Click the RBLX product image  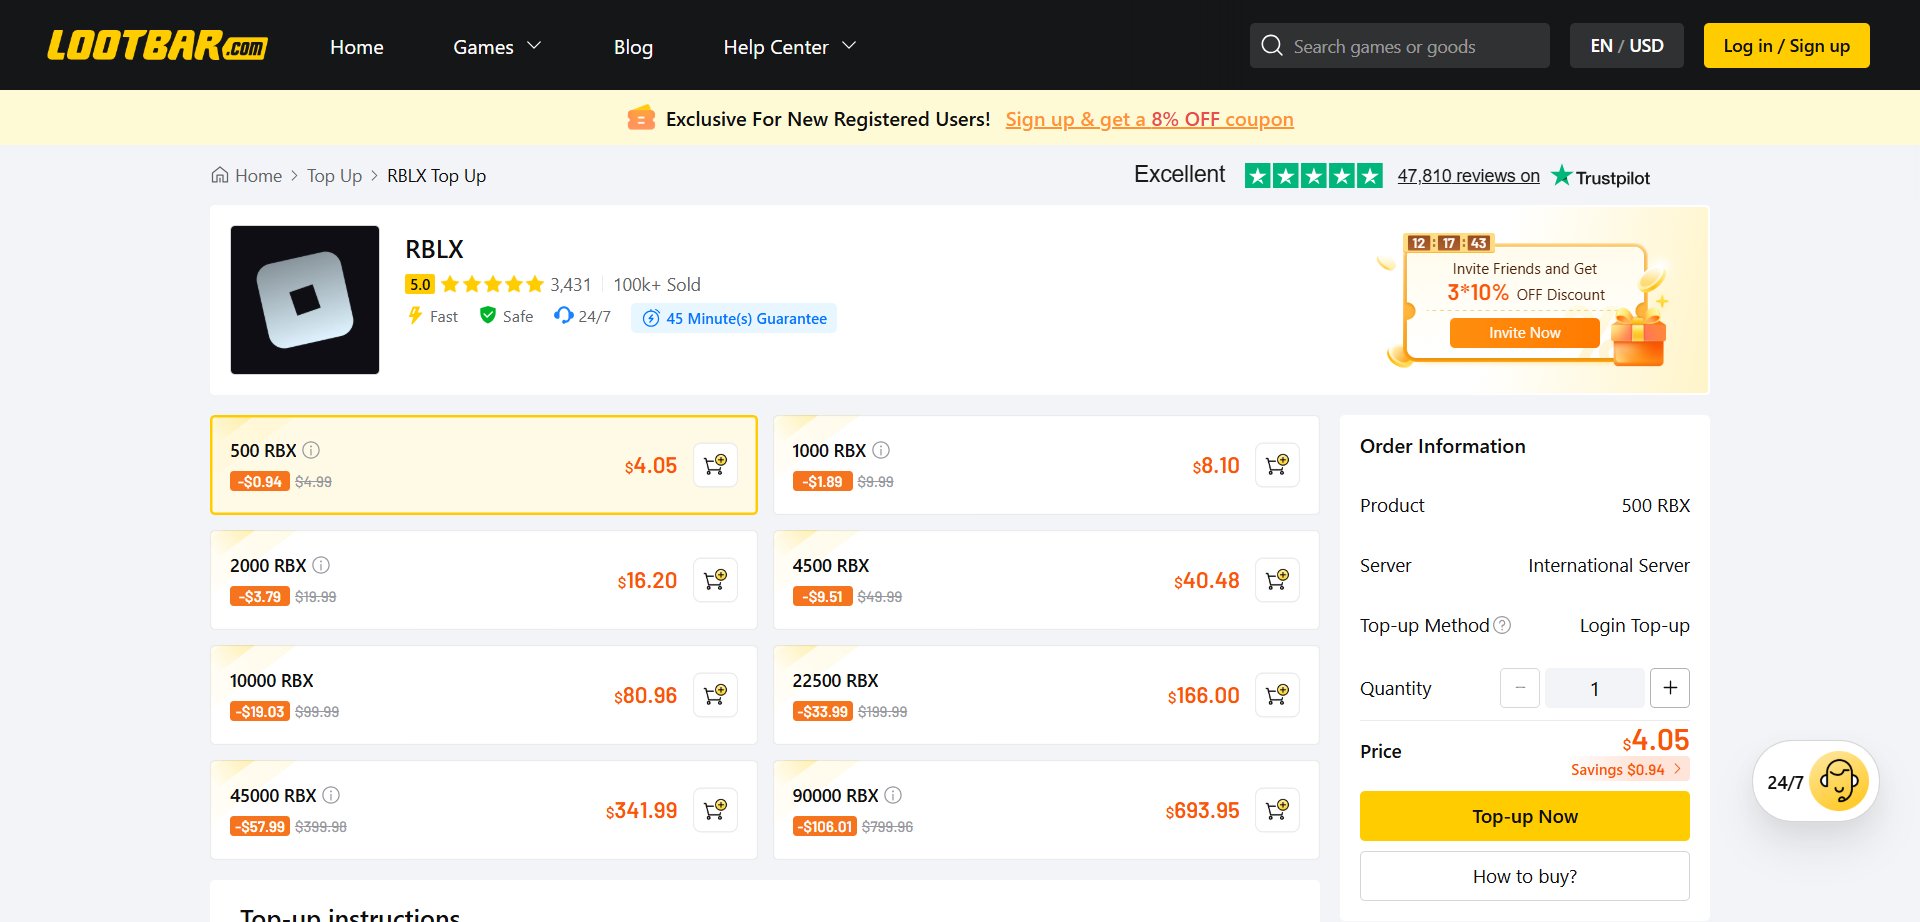pos(305,300)
